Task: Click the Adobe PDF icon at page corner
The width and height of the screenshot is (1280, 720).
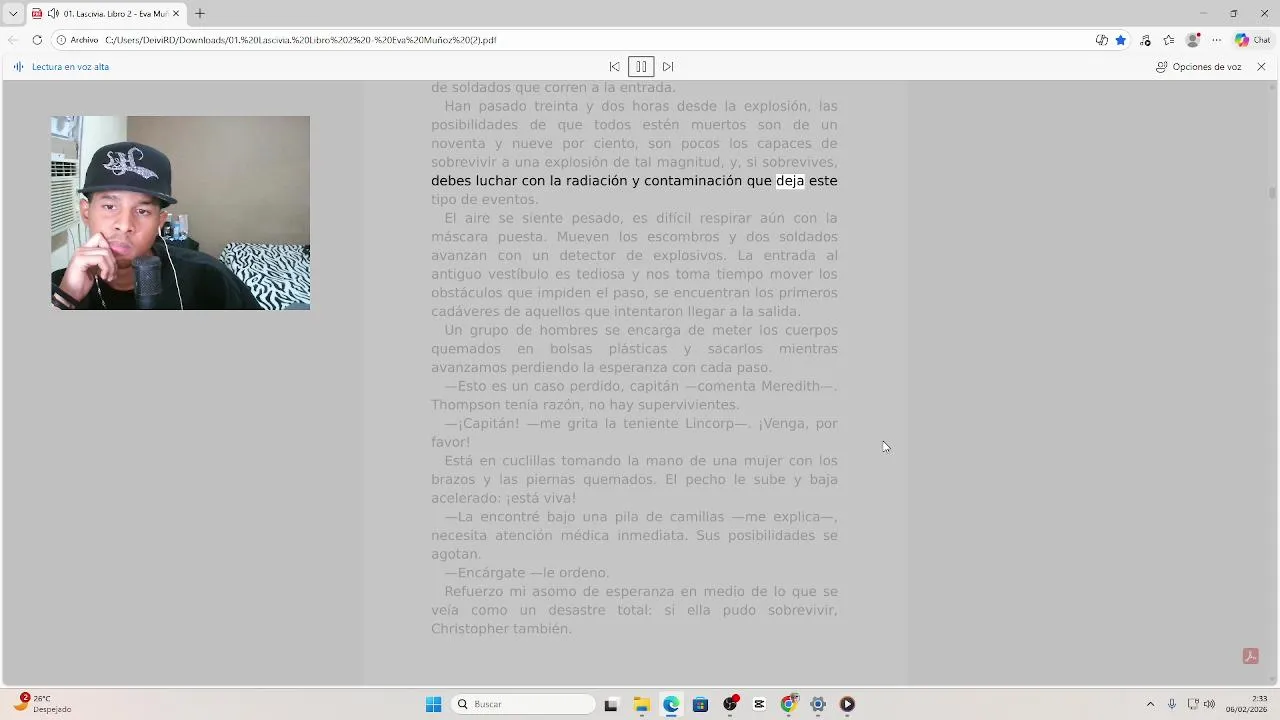Action: (1250, 656)
